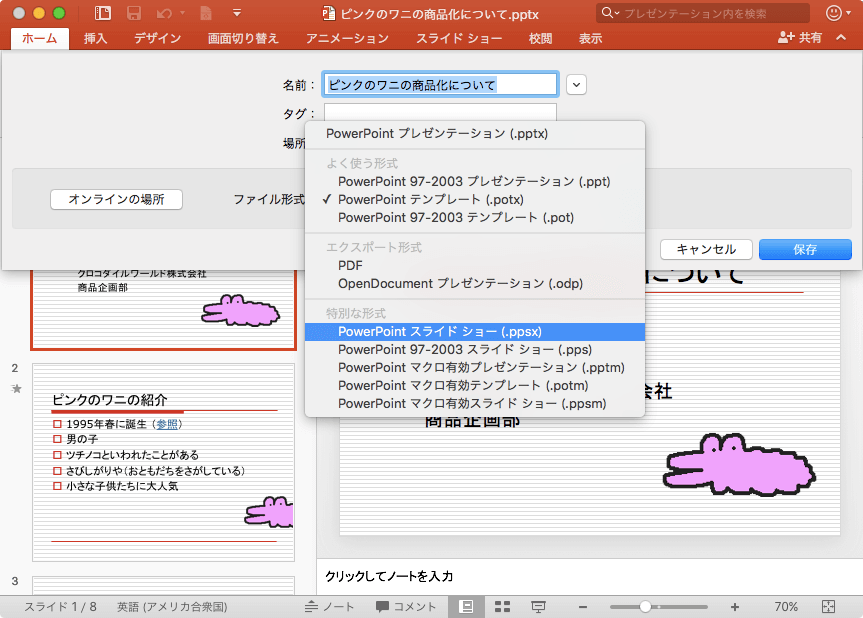
Task: Select checked PowerPoint テンプレート (.potx) option
Action: point(474,200)
